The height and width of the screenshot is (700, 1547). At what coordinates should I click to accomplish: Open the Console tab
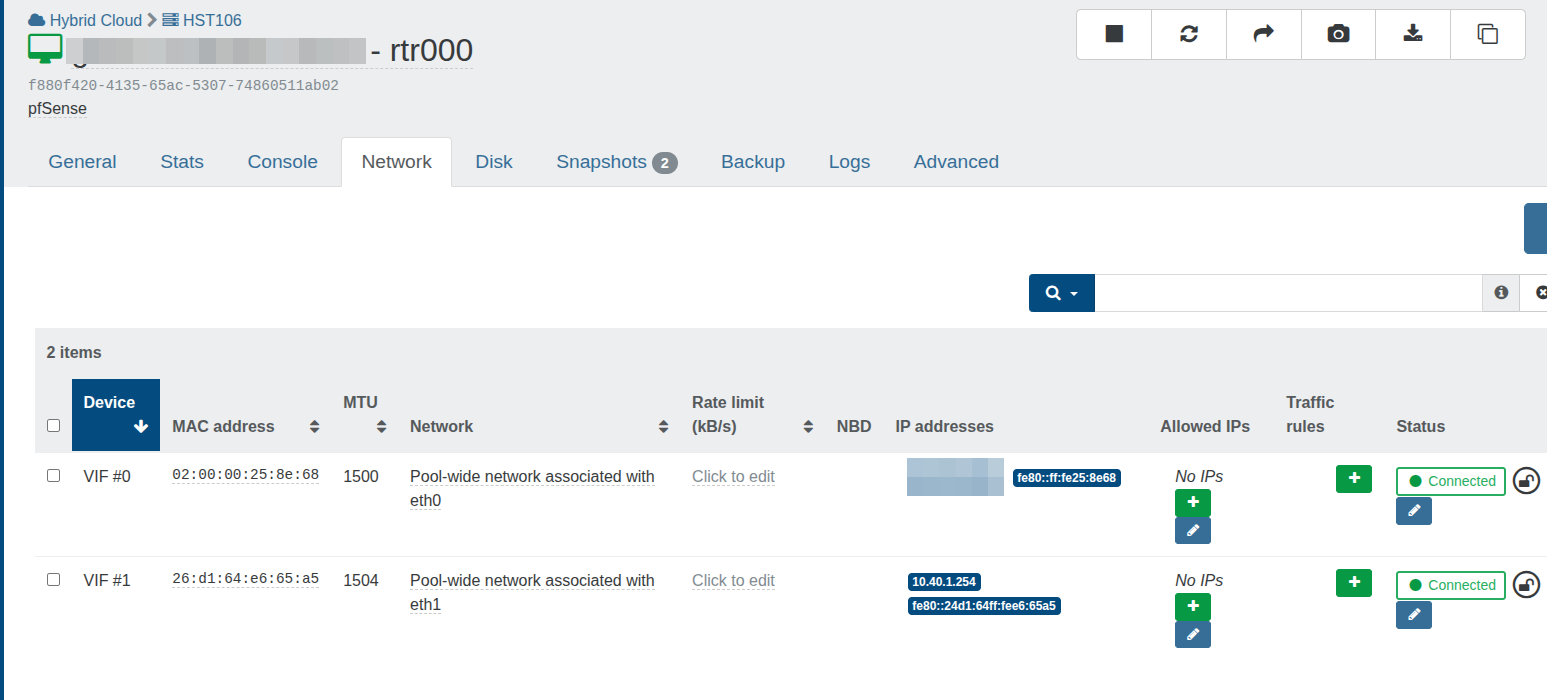click(282, 162)
